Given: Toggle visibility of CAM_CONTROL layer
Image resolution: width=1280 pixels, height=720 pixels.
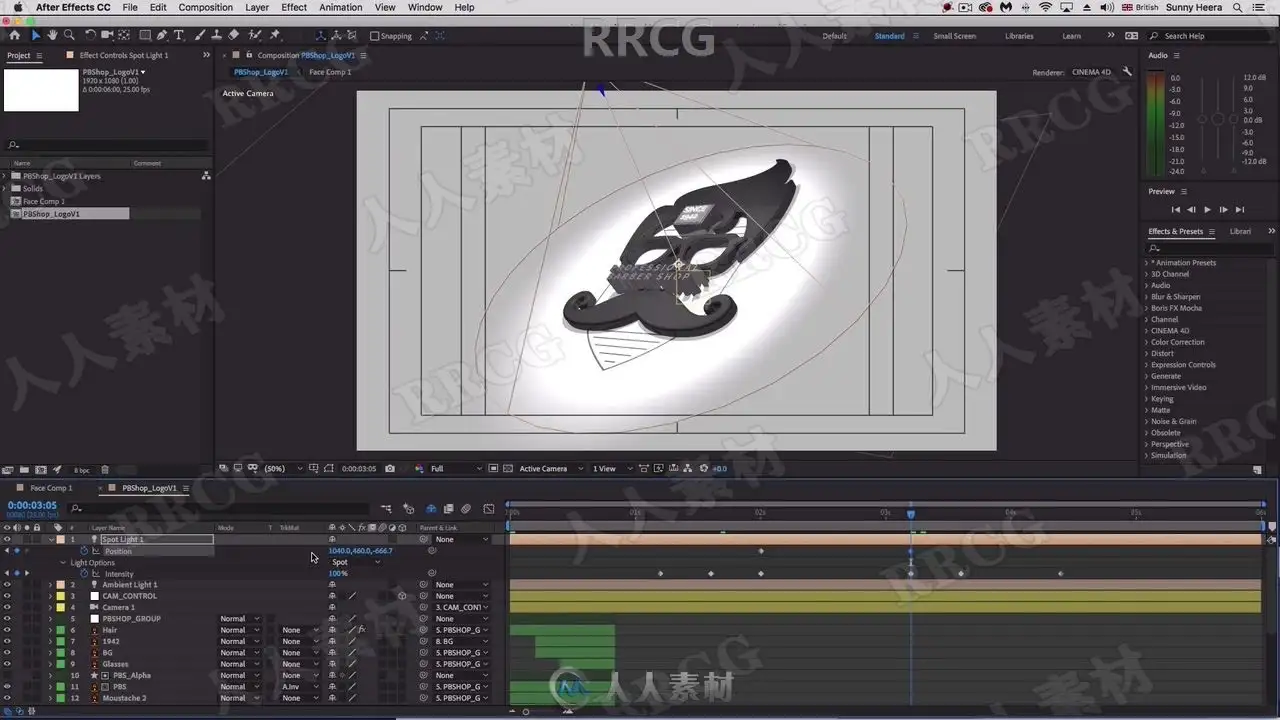Looking at the screenshot, I should [x=7, y=596].
